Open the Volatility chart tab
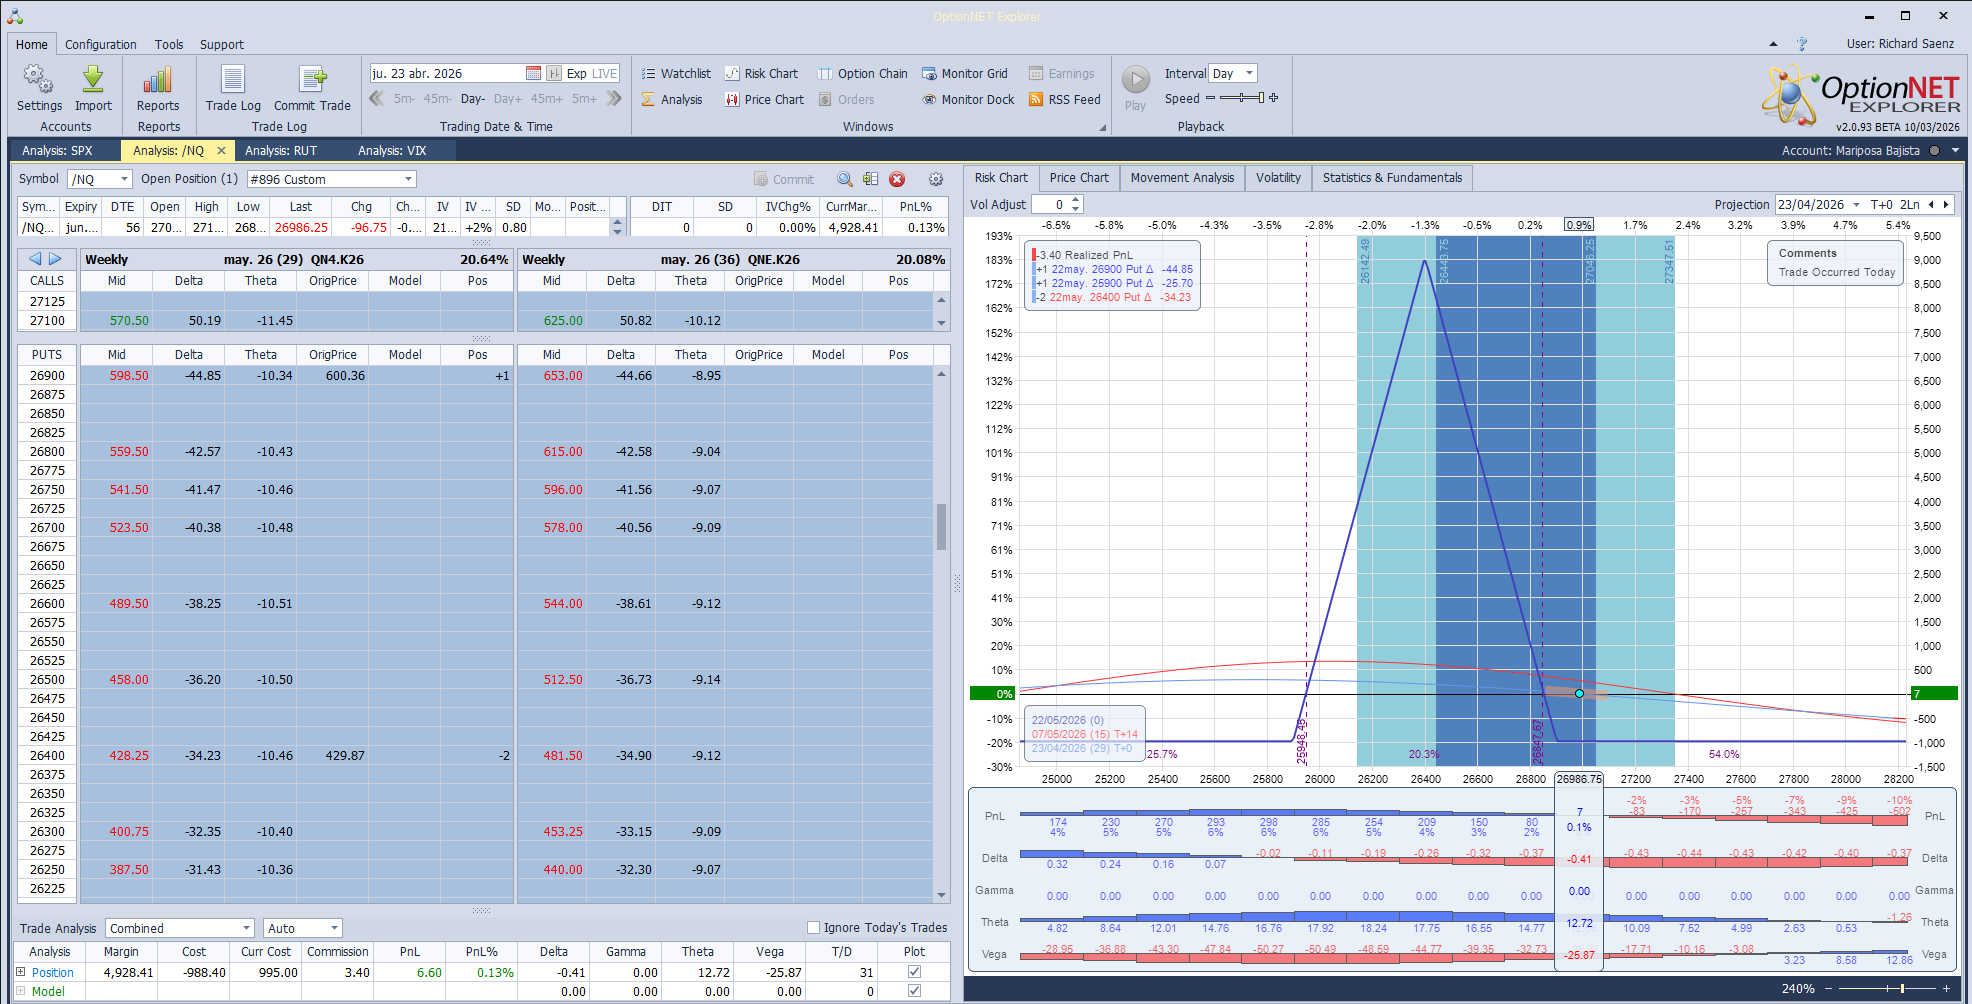This screenshot has width=1972, height=1004. tap(1278, 178)
